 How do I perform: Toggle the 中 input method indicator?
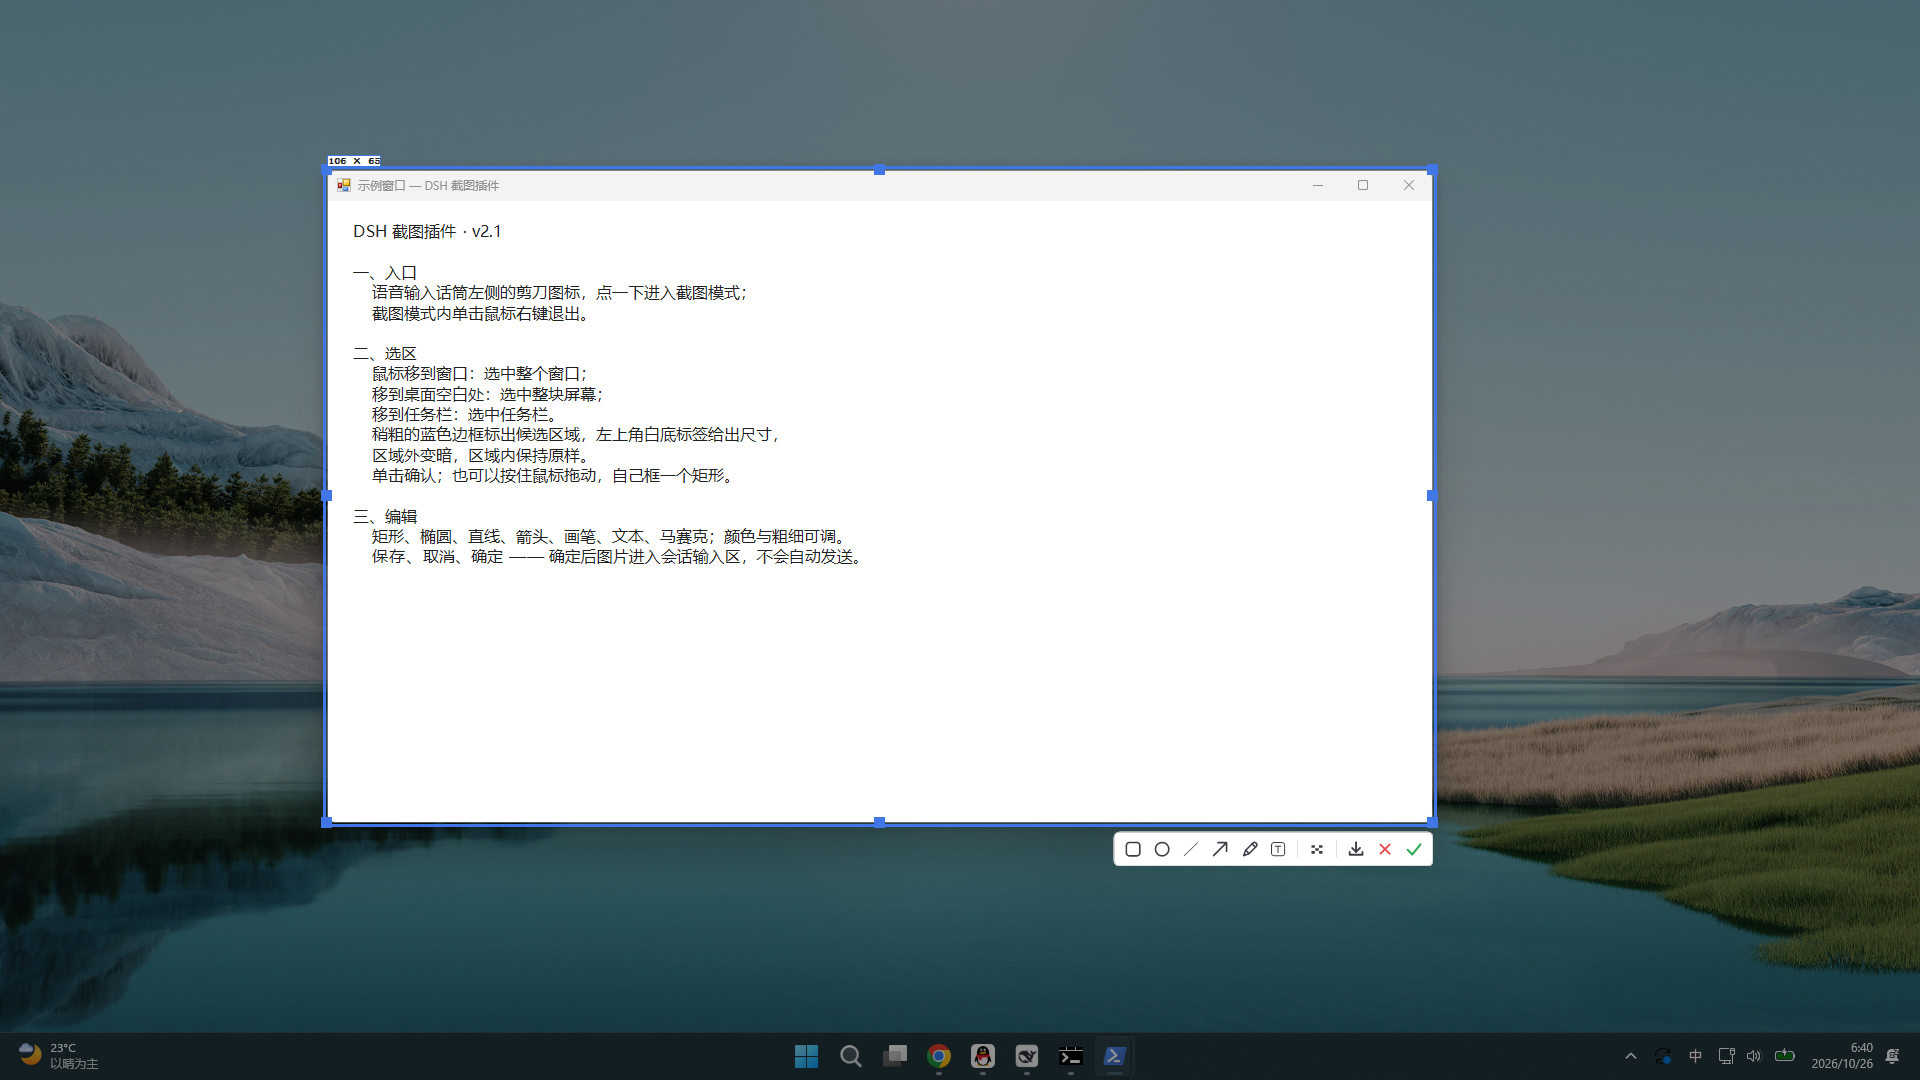point(1695,1056)
